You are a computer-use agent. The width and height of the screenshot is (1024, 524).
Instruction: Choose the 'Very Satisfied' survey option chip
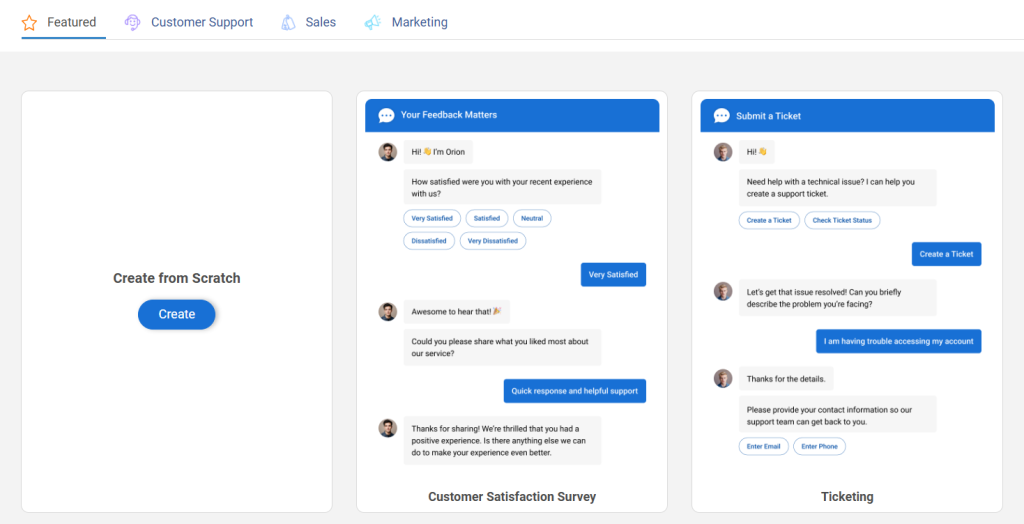432,218
